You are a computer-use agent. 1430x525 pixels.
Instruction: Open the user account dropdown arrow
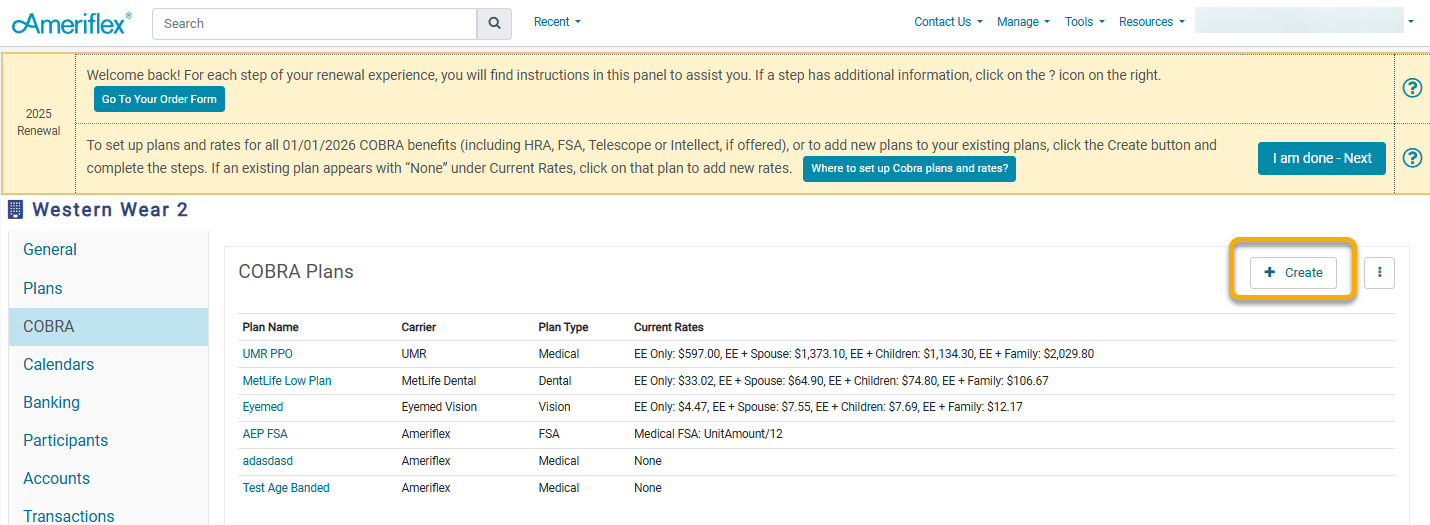coord(1410,21)
